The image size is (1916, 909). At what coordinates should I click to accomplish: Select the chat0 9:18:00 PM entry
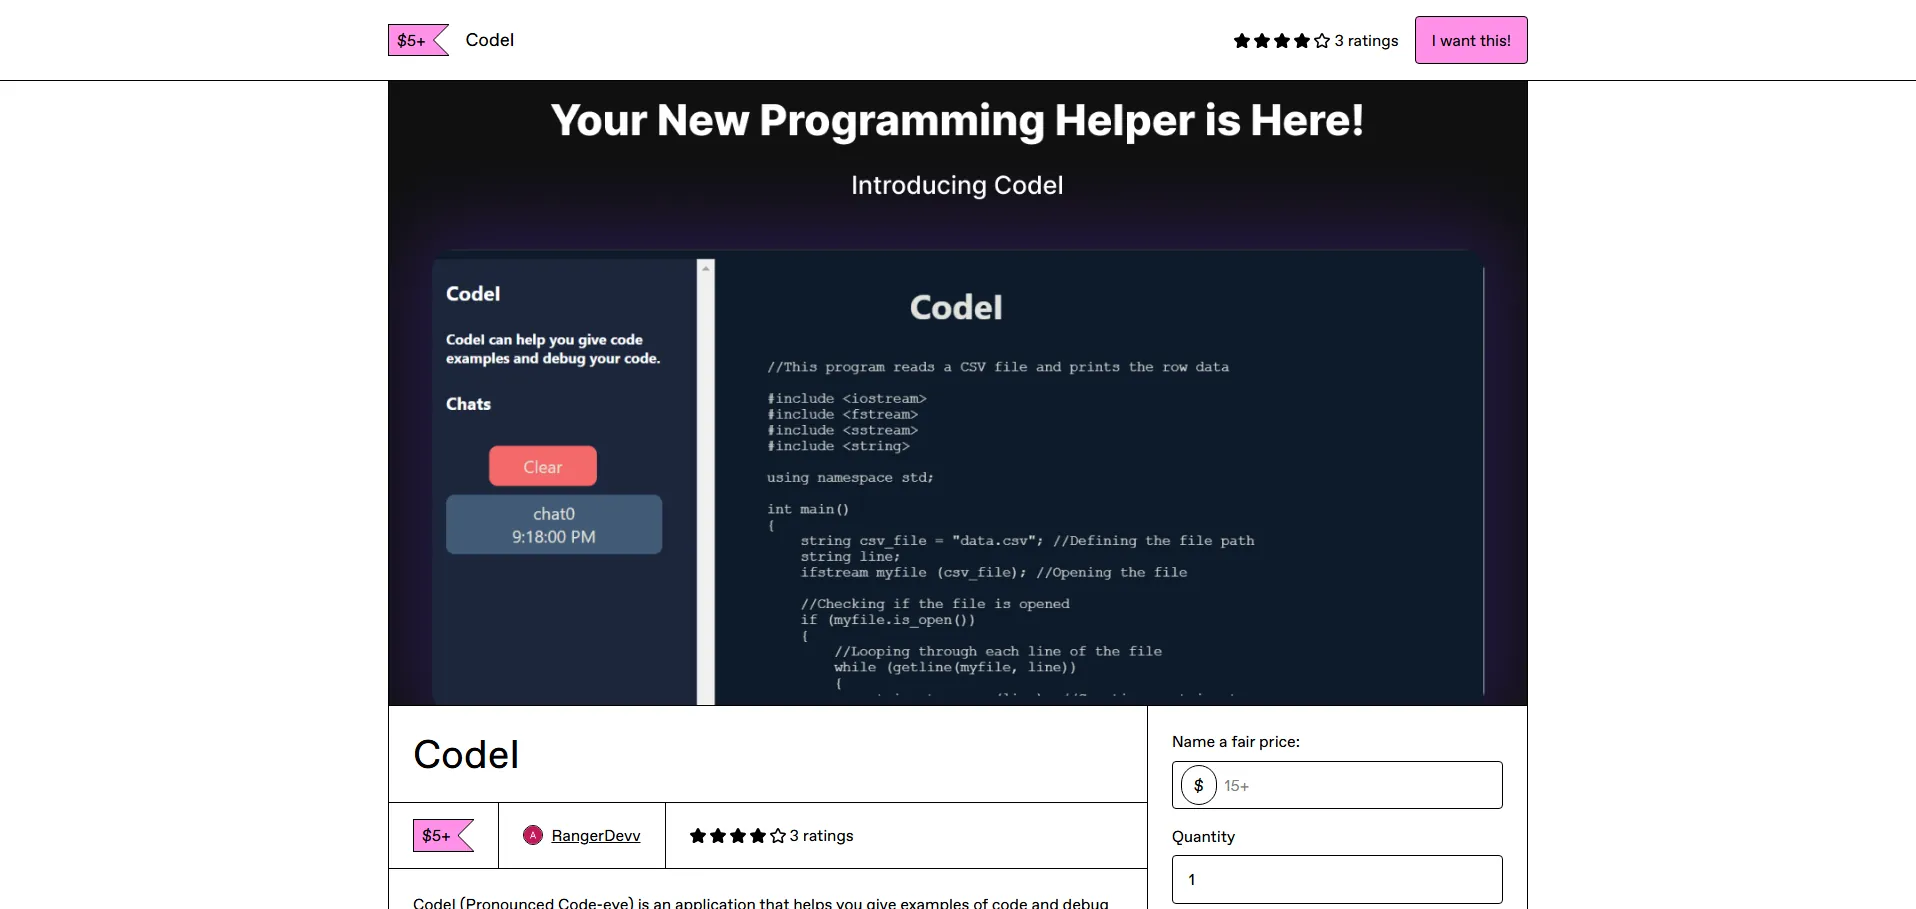point(554,525)
